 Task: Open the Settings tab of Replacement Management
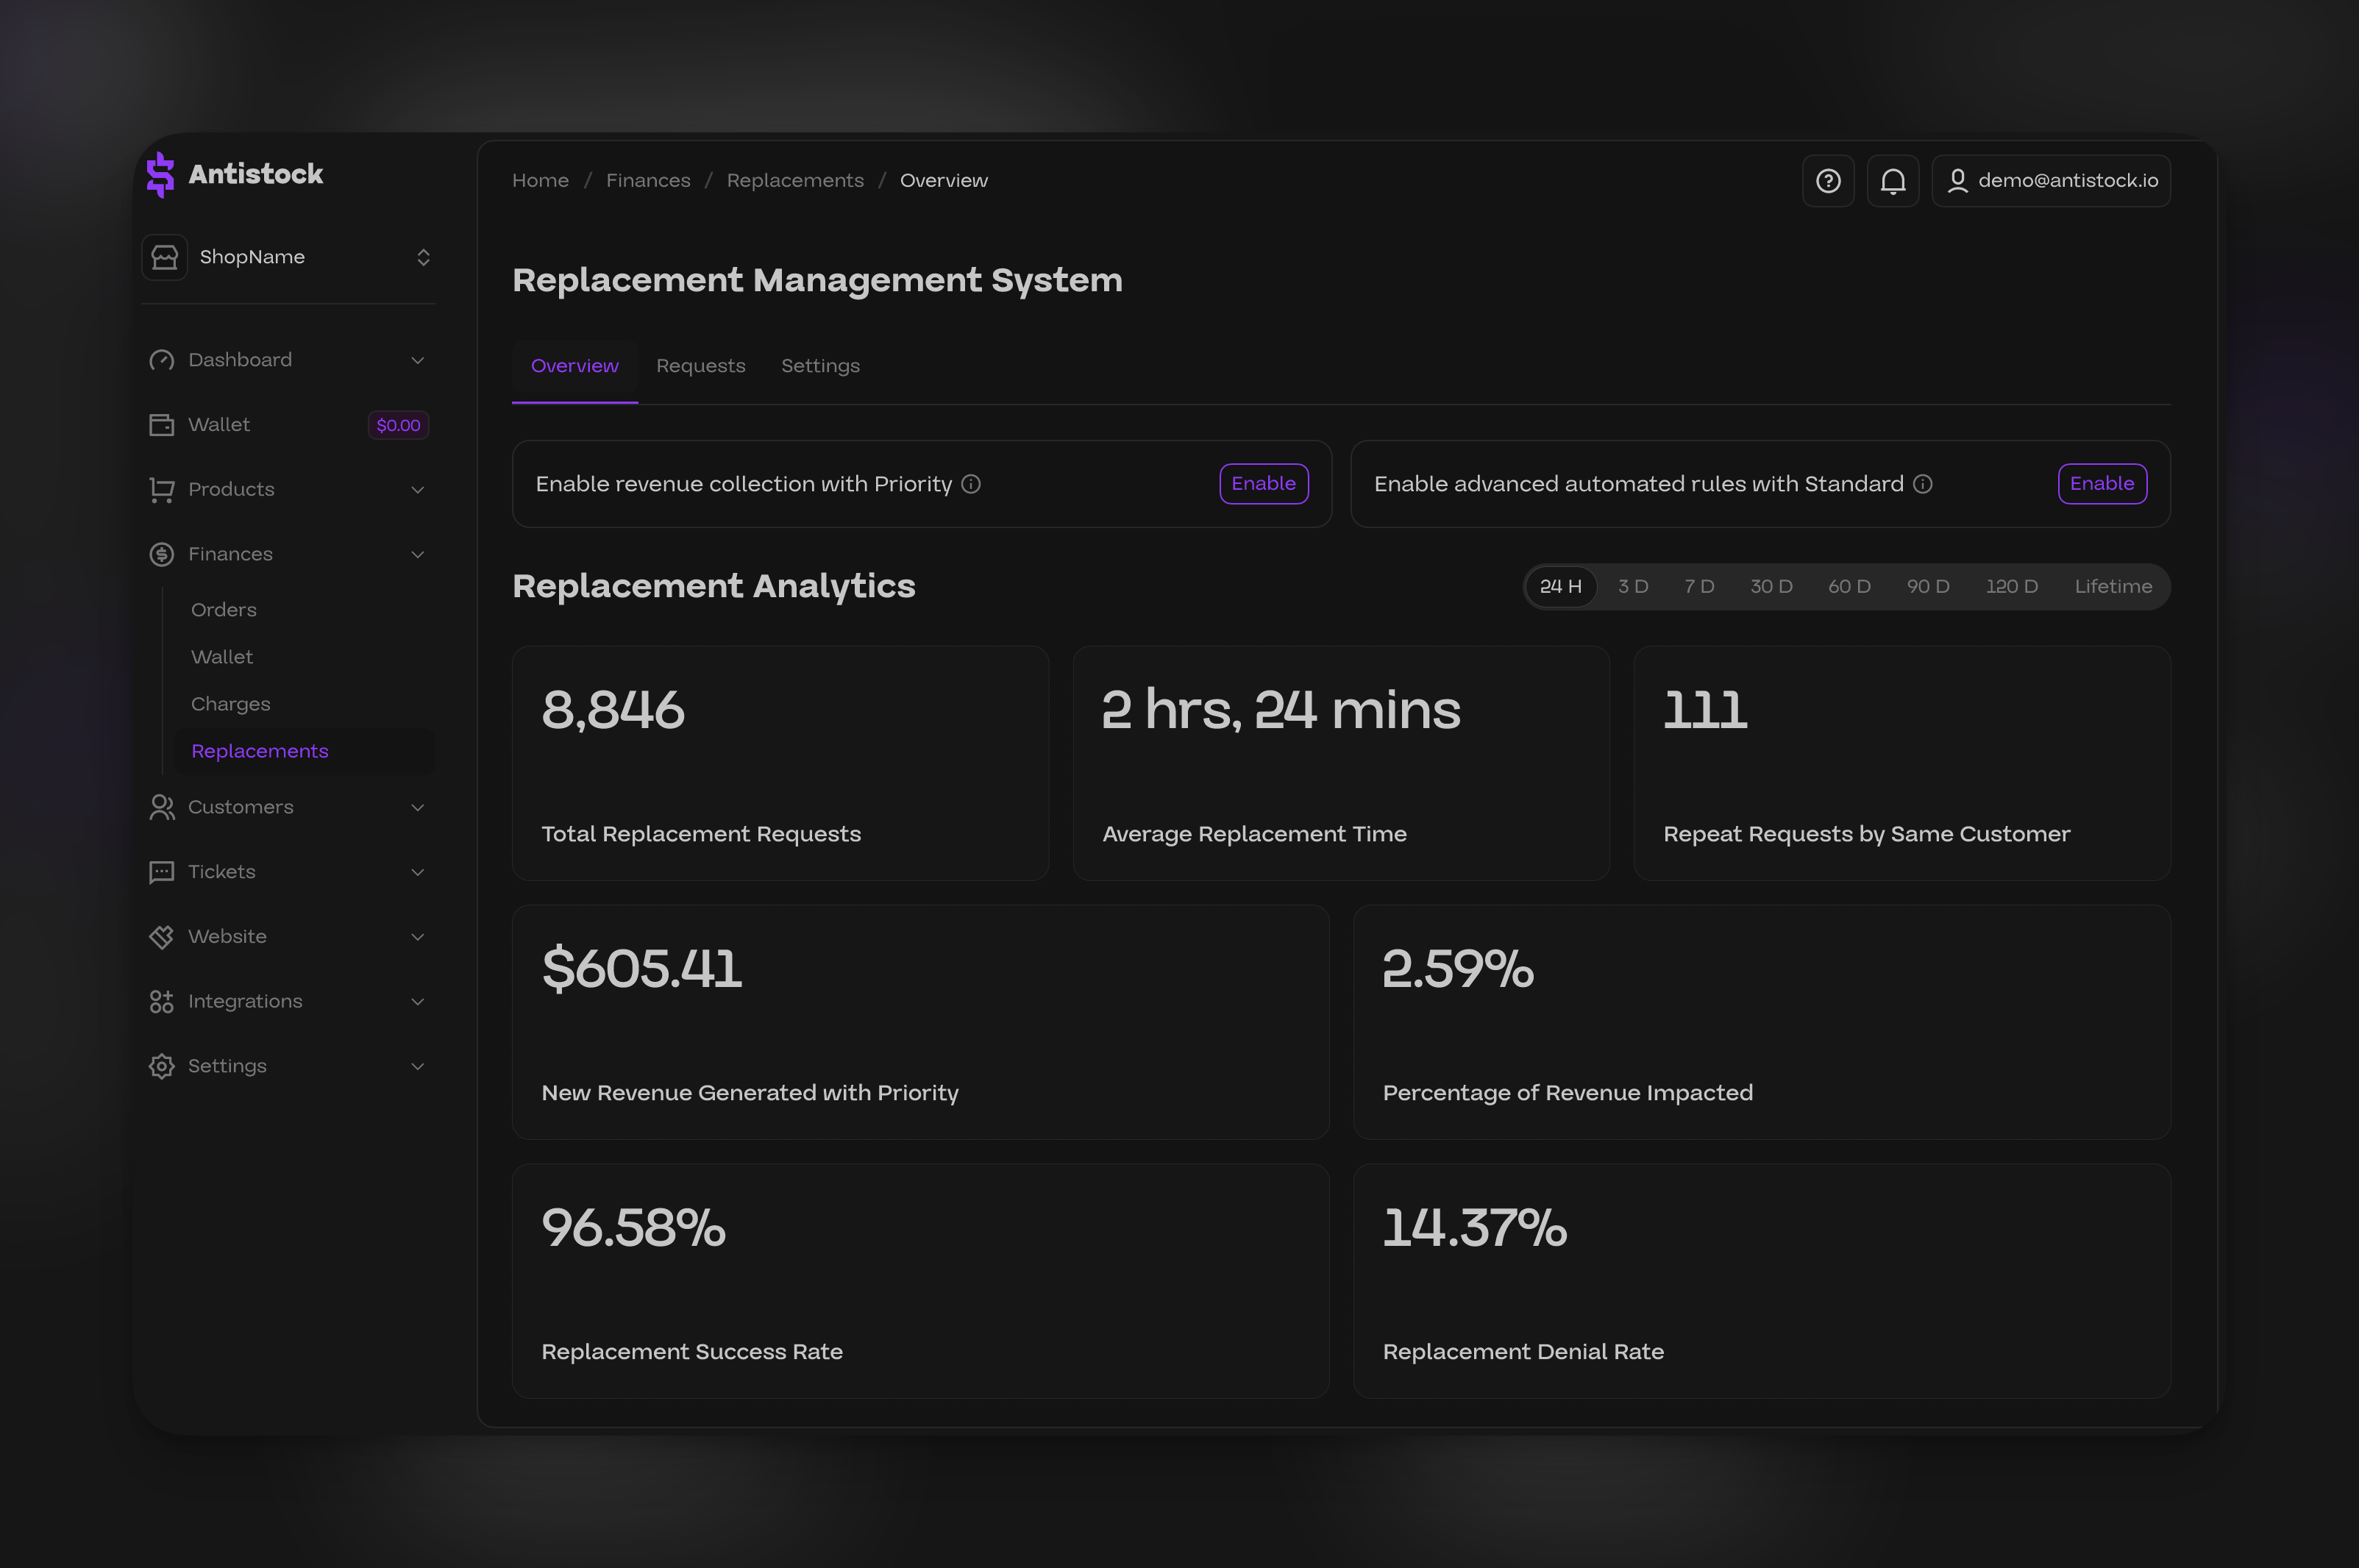820,366
